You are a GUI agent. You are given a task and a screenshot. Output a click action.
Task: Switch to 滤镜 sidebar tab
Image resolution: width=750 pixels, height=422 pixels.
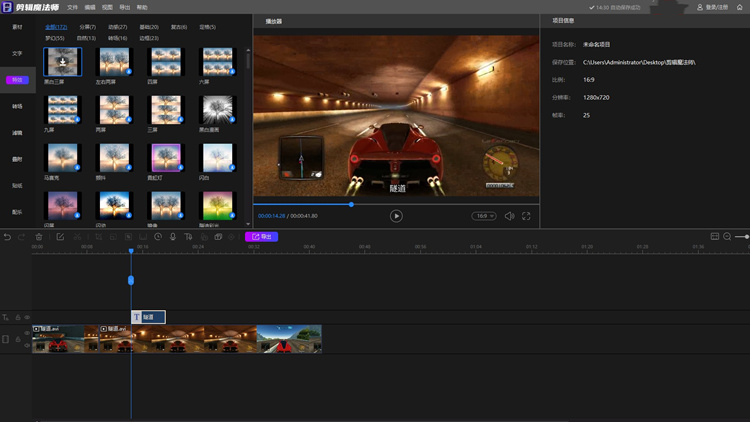pos(17,133)
